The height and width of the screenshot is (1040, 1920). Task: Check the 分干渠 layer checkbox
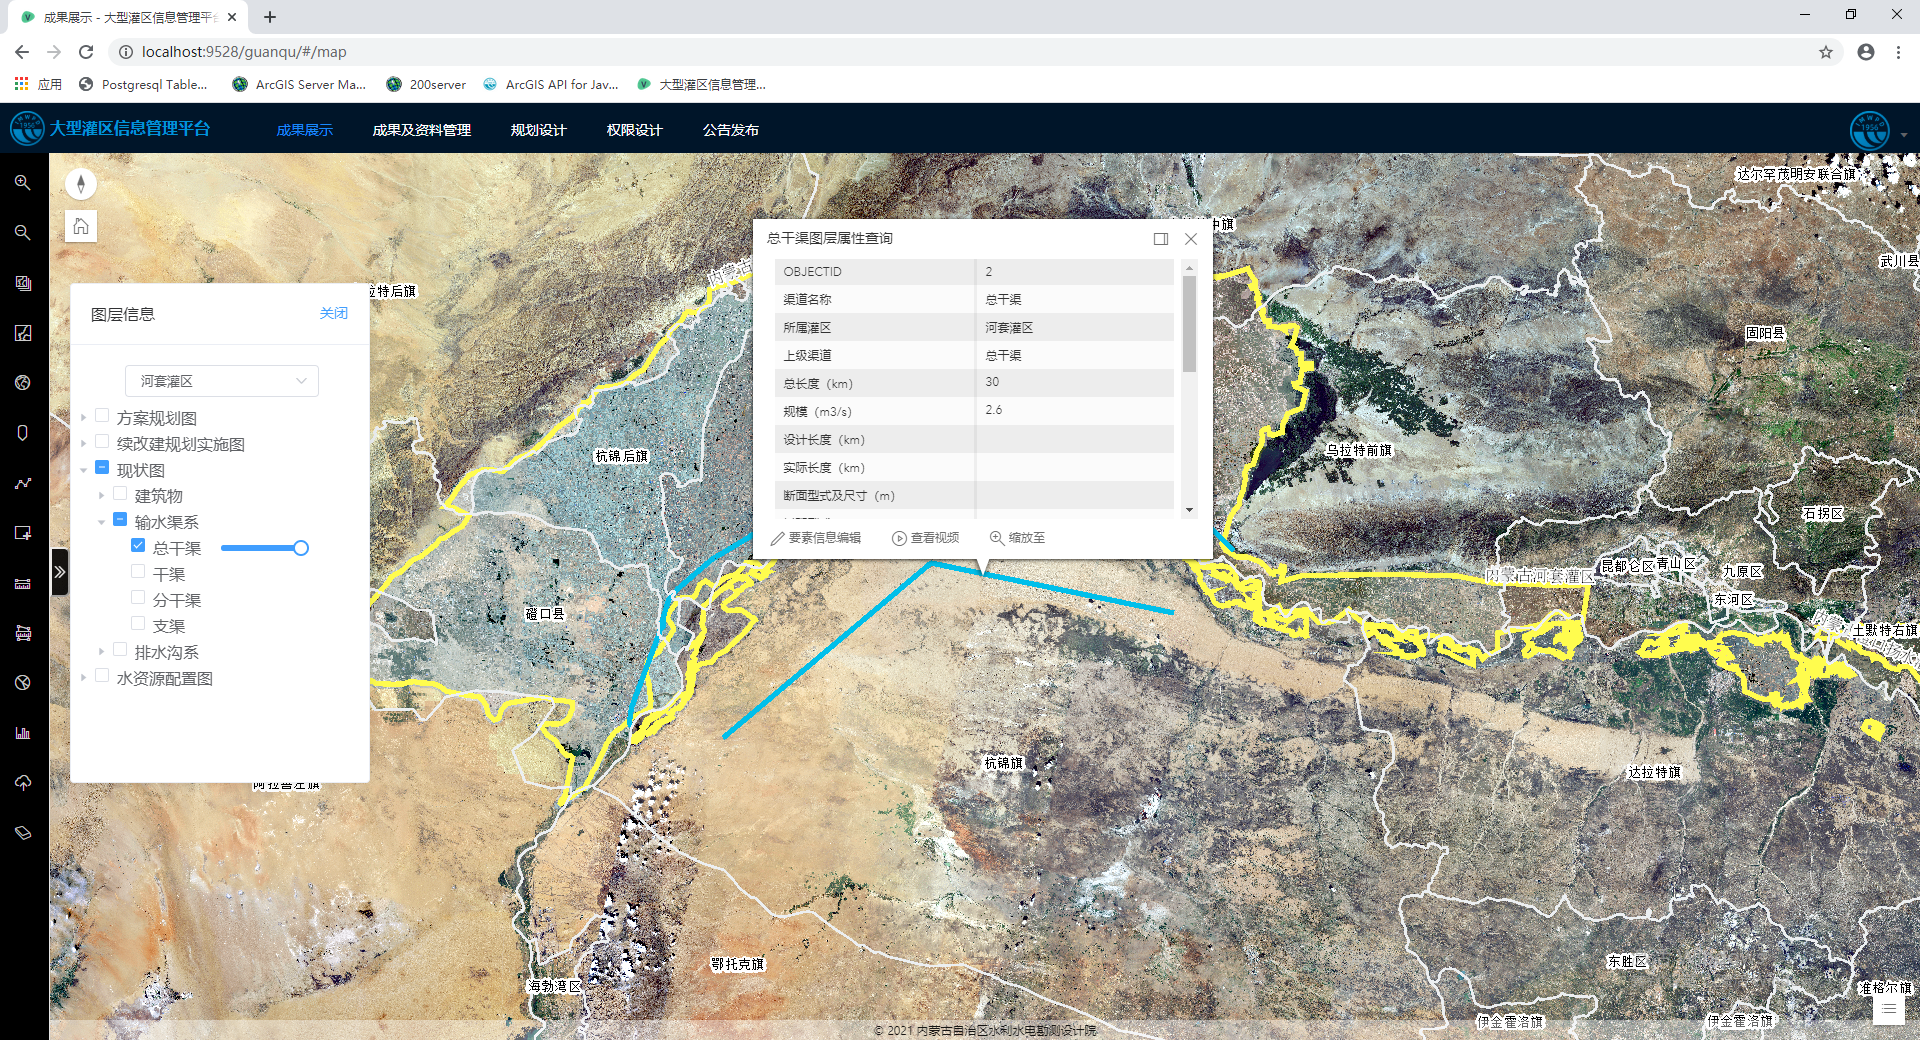click(138, 597)
